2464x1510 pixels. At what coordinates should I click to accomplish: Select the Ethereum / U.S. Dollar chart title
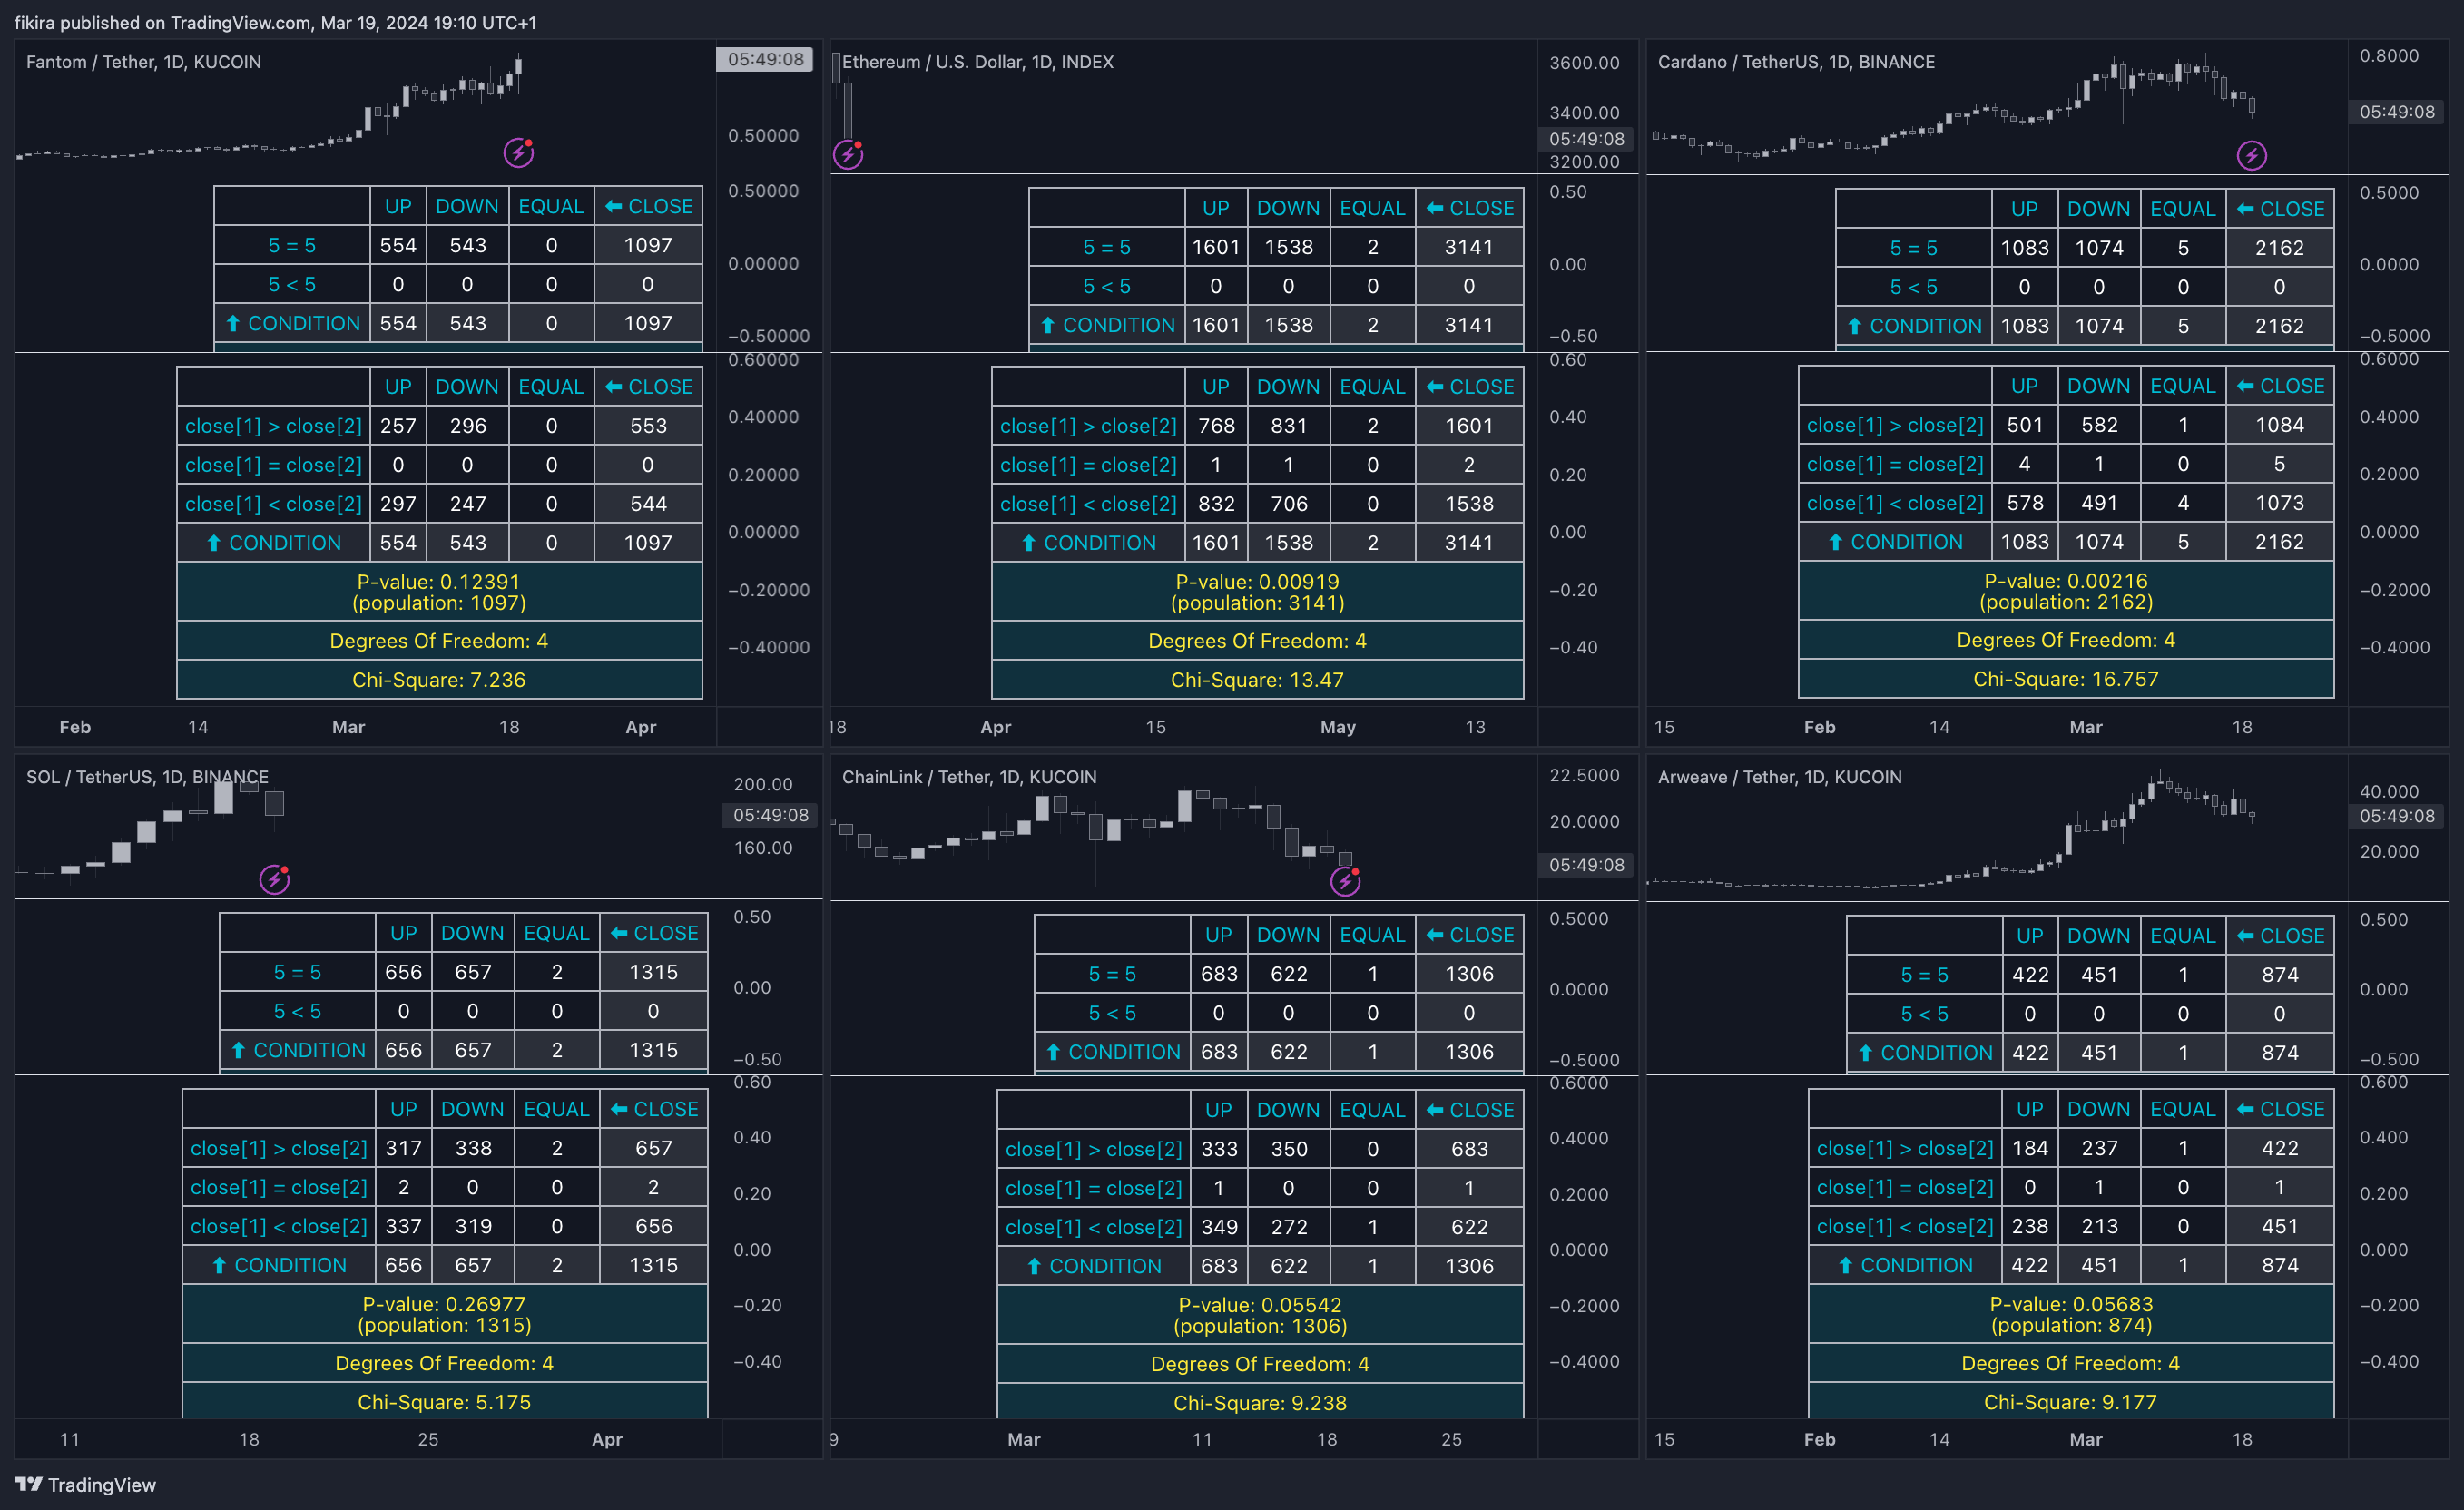pyautogui.click(x=977, y=62)
